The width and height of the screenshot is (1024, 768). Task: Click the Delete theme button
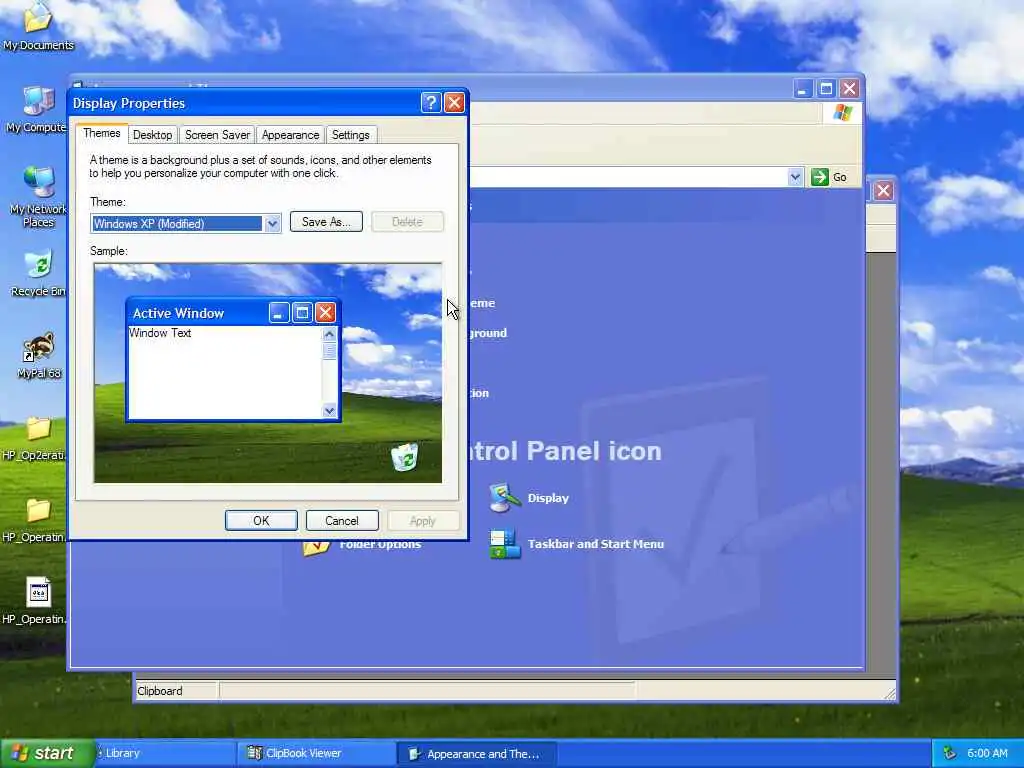408,222
